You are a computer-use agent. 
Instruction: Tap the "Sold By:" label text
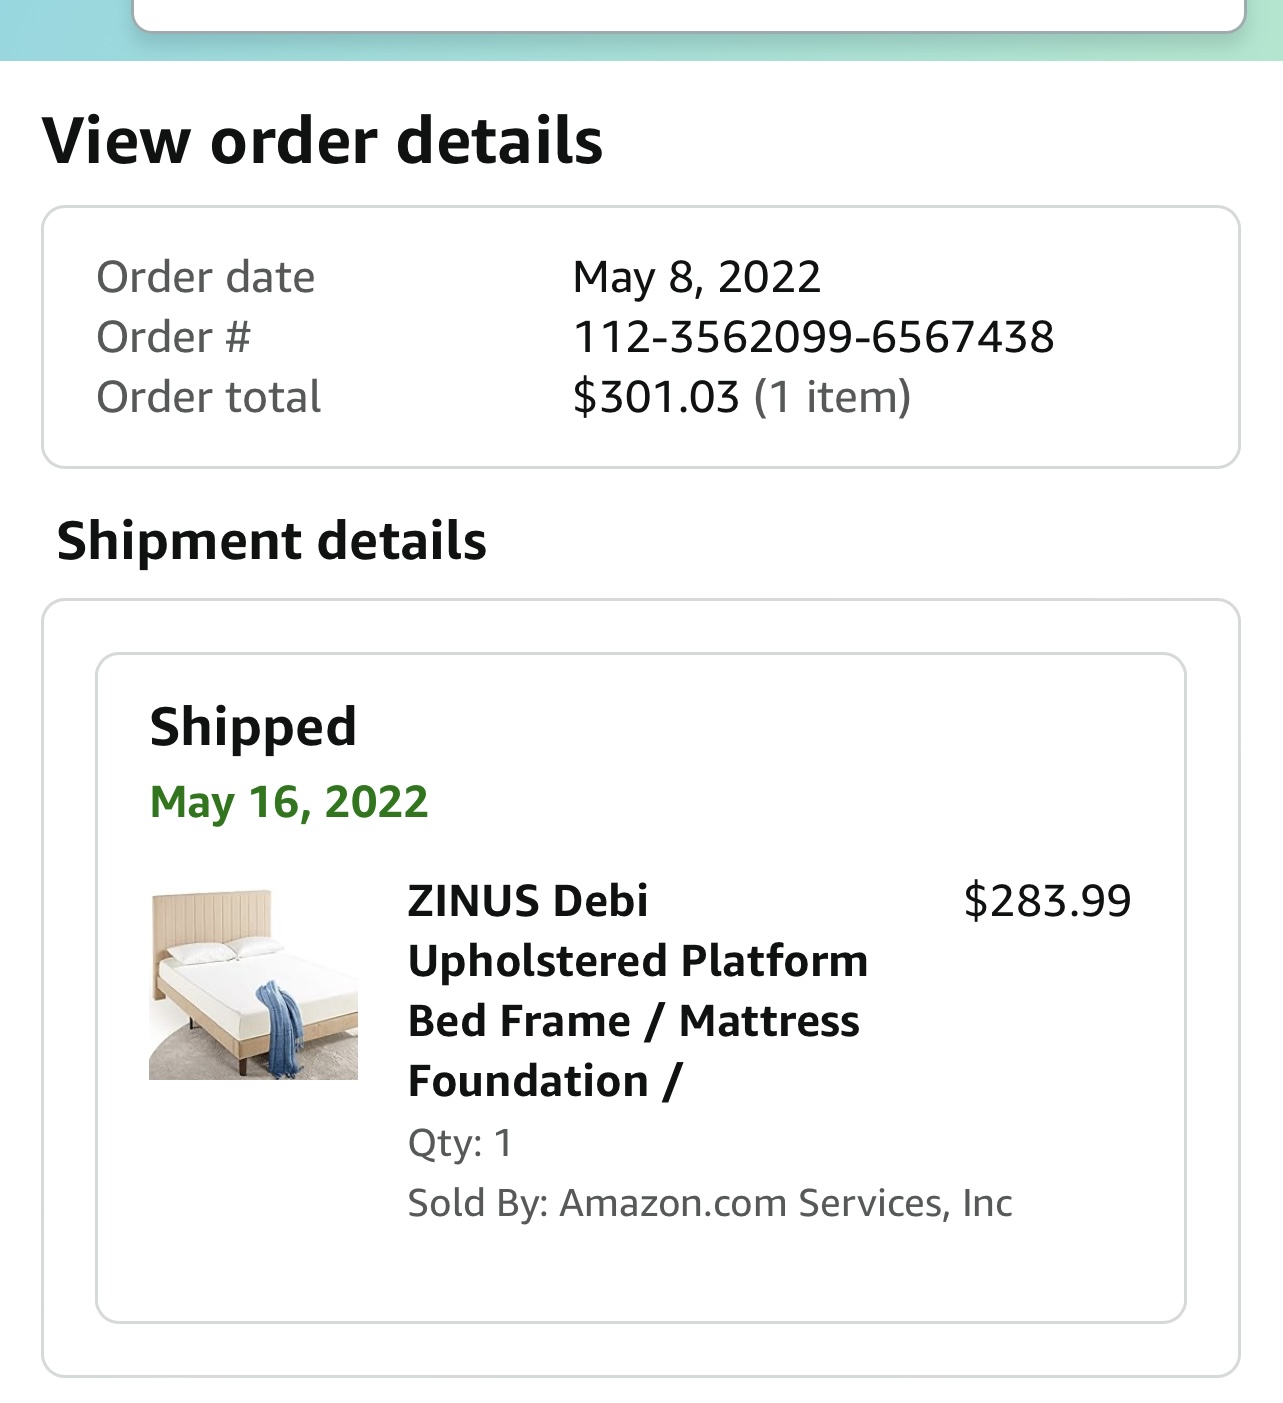(478, 1203)
